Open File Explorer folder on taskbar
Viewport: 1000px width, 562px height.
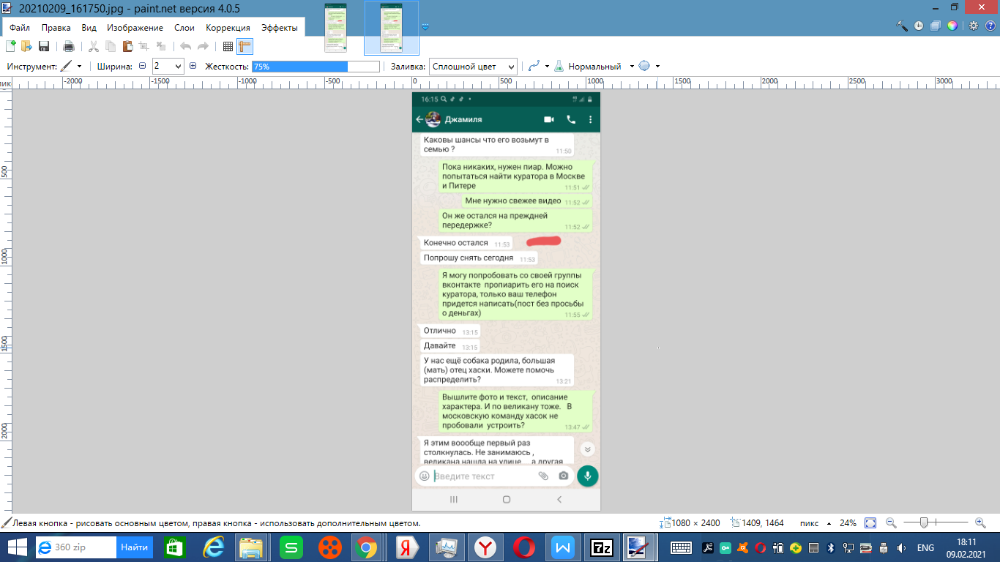(x=251, y=547)
